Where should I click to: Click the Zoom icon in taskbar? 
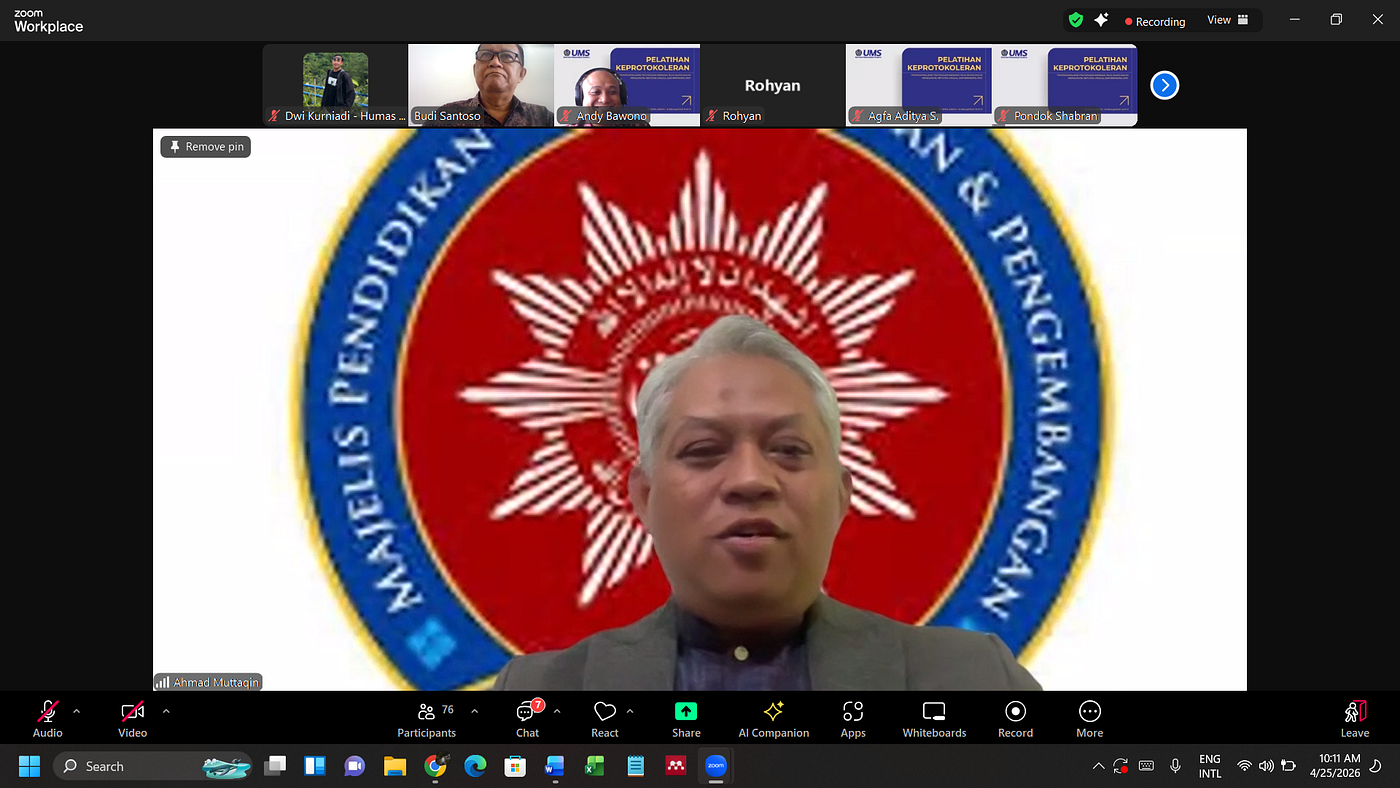click(x=715, y=766)
